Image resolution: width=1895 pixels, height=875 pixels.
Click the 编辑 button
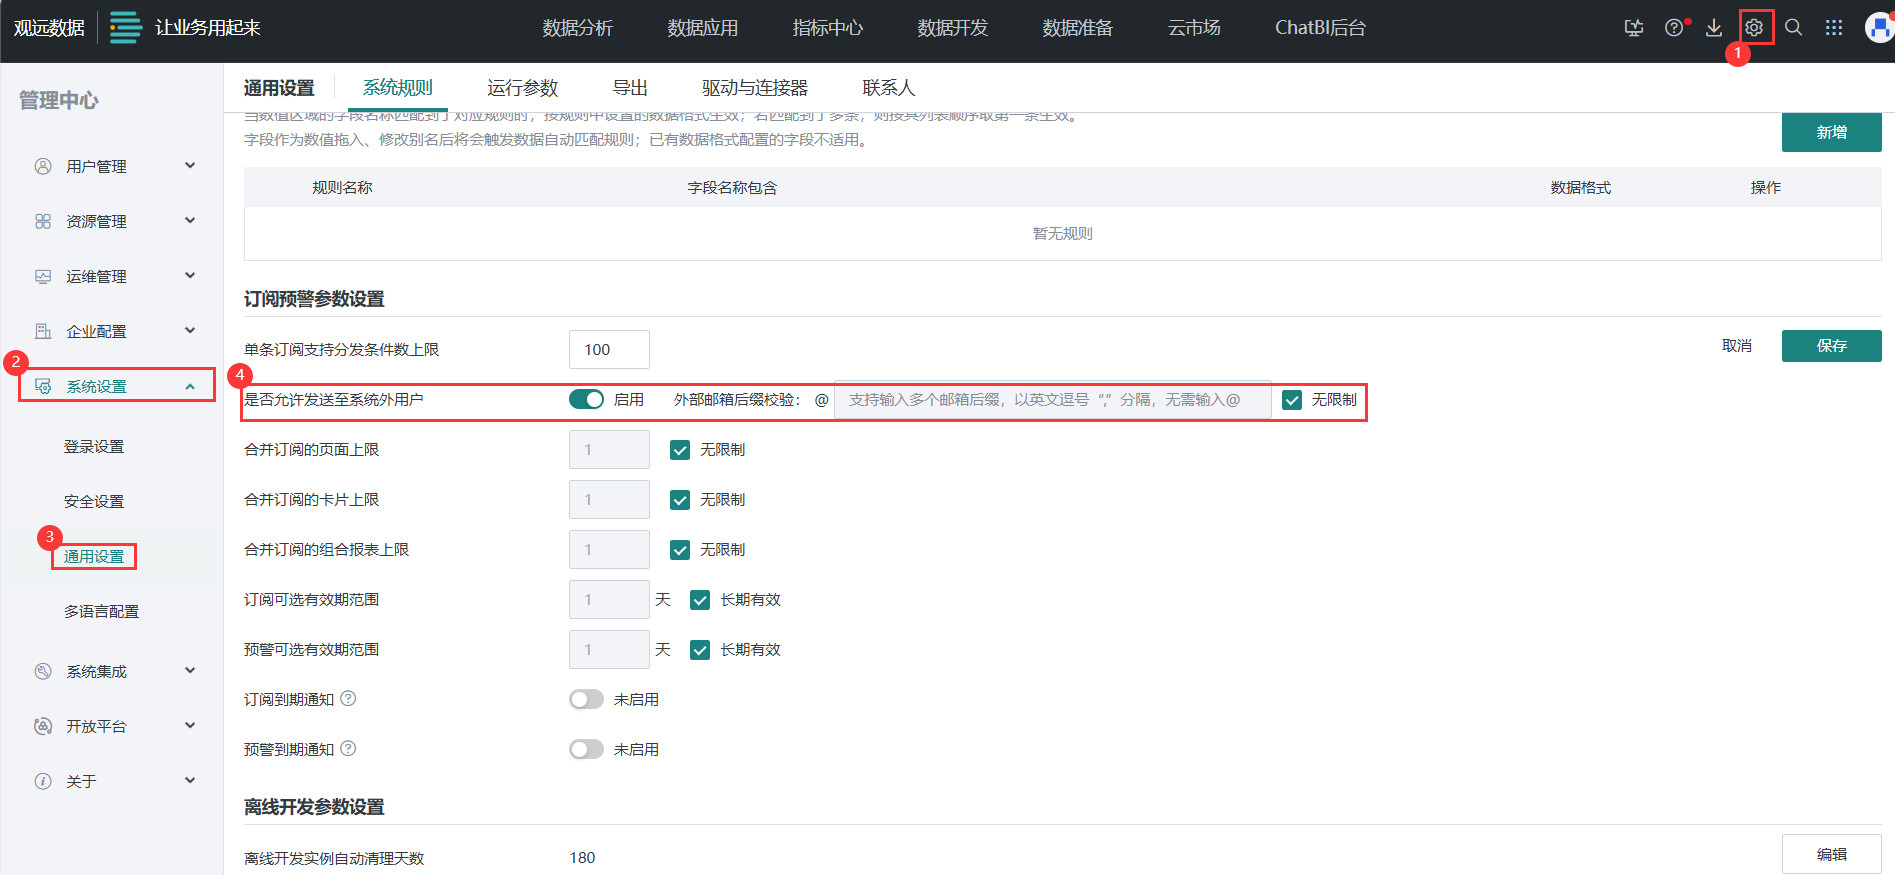click(x=1831, y=854)
